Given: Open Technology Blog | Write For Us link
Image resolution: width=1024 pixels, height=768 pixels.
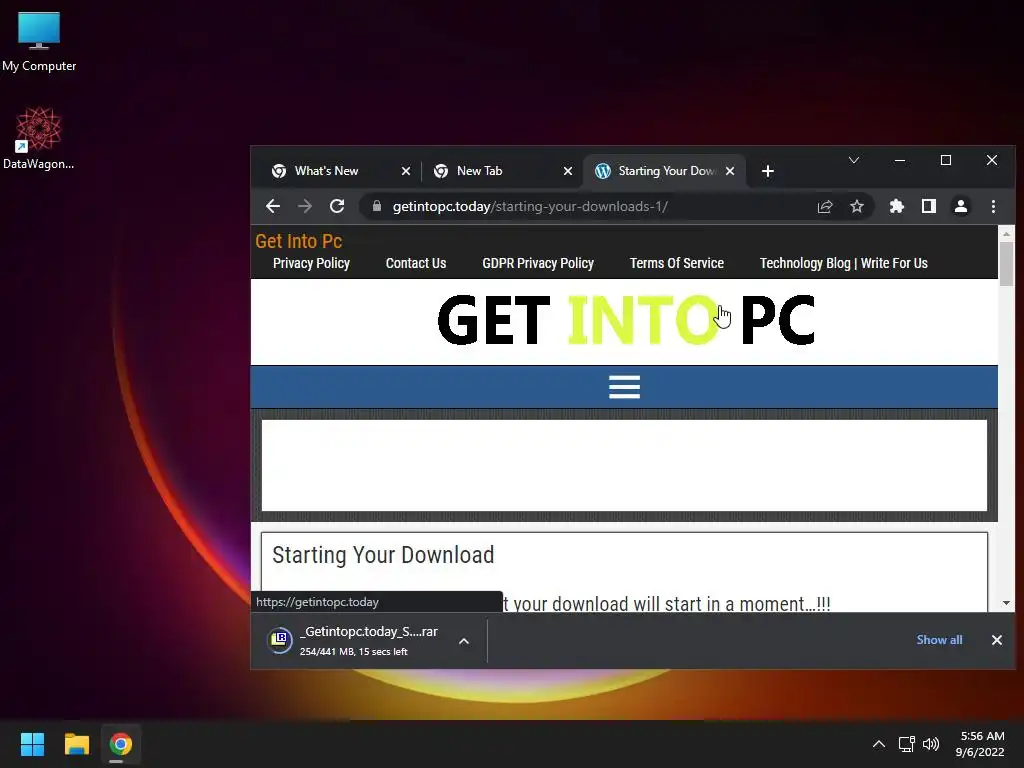Looking at the screenshot, I should point(844,263).
